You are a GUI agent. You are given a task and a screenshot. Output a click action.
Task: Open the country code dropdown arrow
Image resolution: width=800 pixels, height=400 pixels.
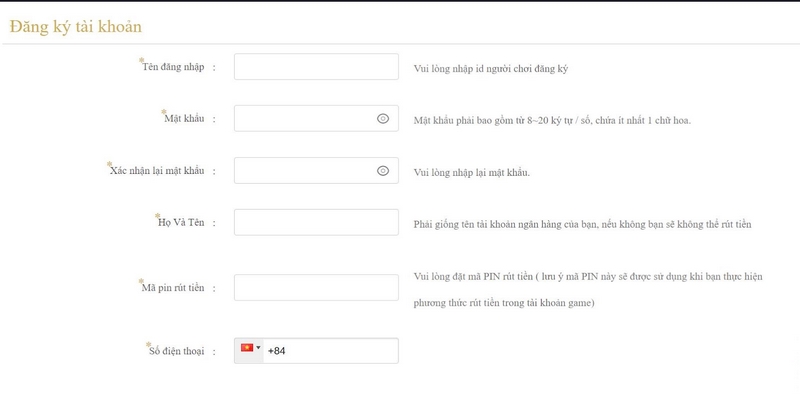pyautogui.click(x=258, y=349)
